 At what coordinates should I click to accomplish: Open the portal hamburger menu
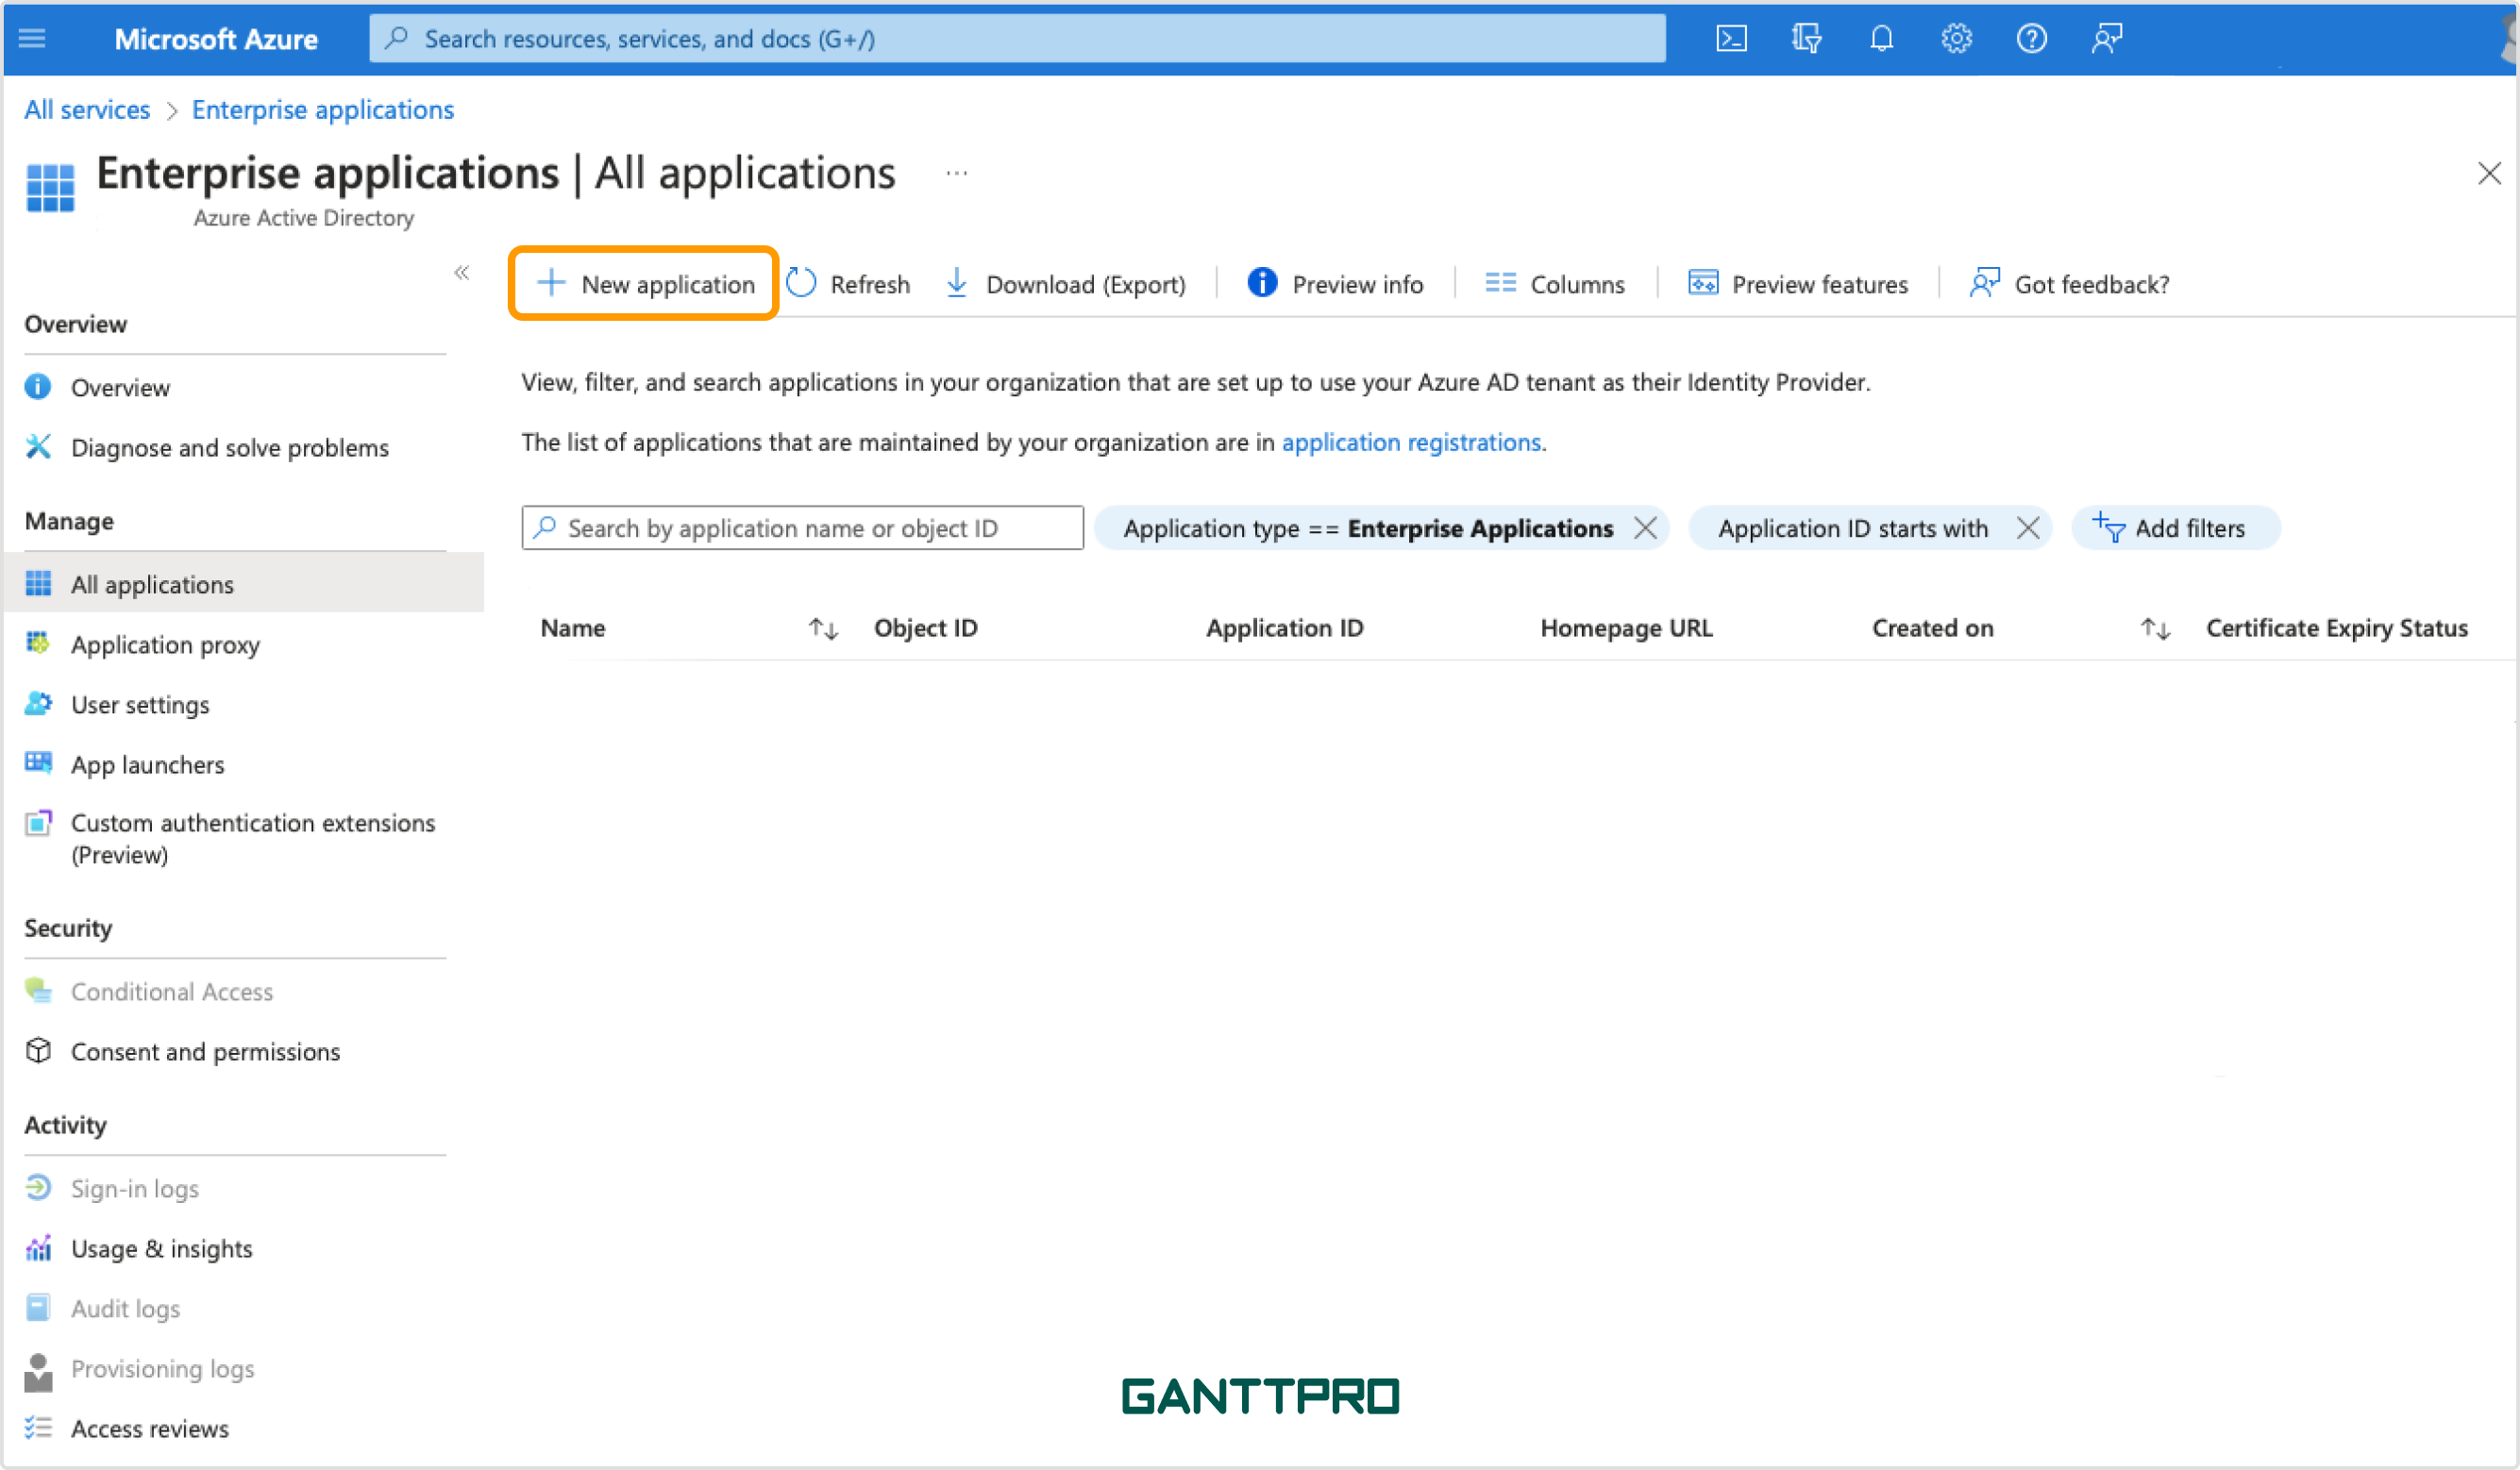click(33, 38)
